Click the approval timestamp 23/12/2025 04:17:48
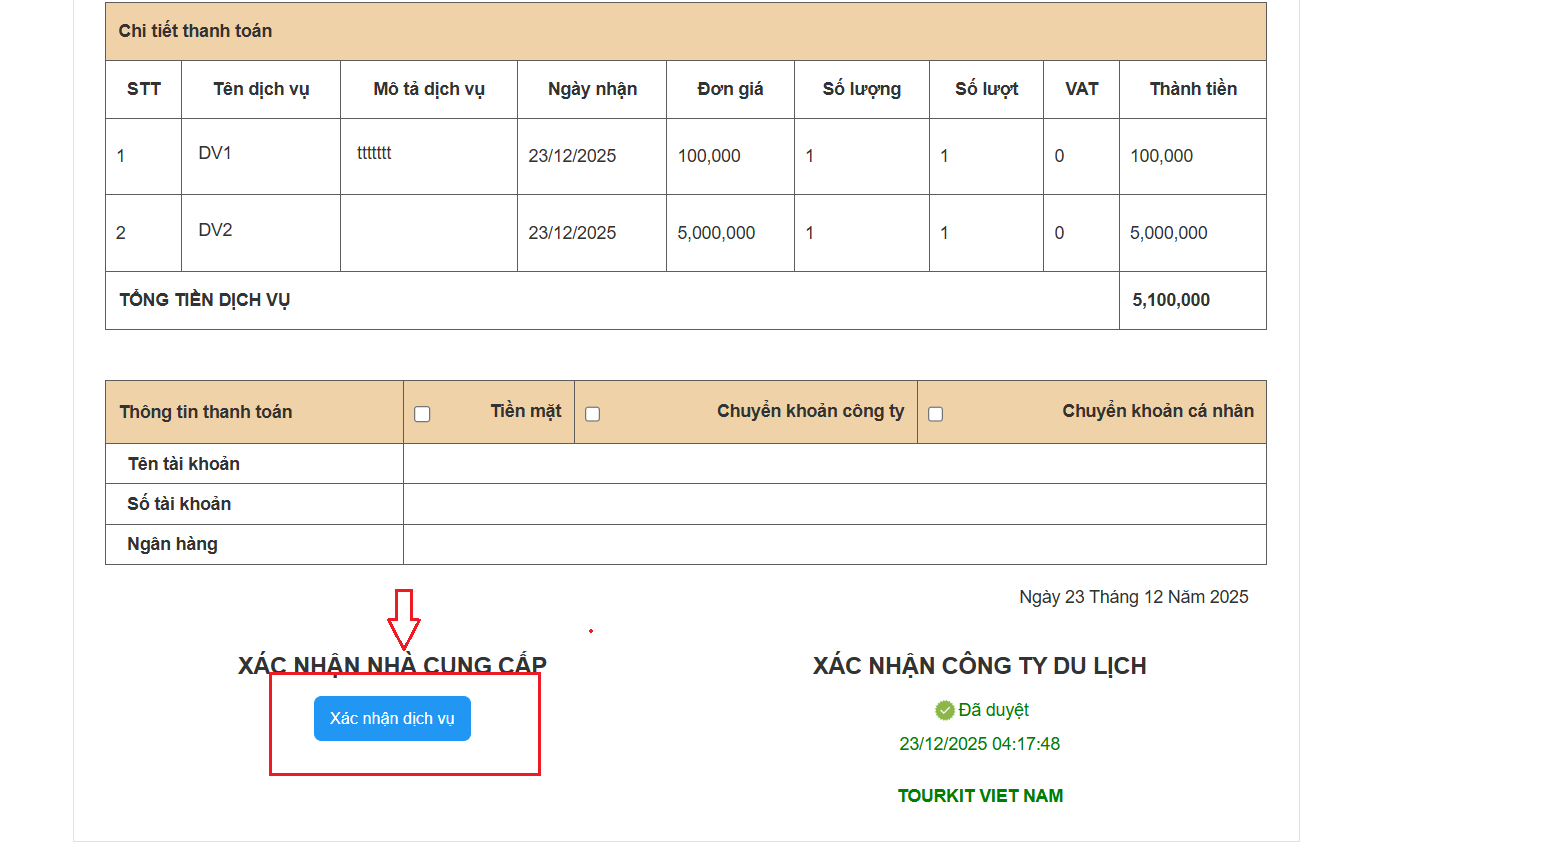The height and width of the screenshot is (852, 1560). coord(979,744)
